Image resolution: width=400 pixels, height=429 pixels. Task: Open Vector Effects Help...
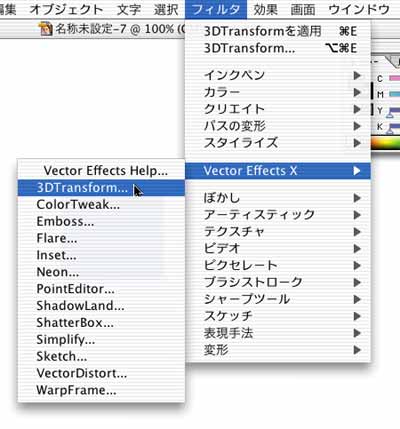click(x=101, y=171)
